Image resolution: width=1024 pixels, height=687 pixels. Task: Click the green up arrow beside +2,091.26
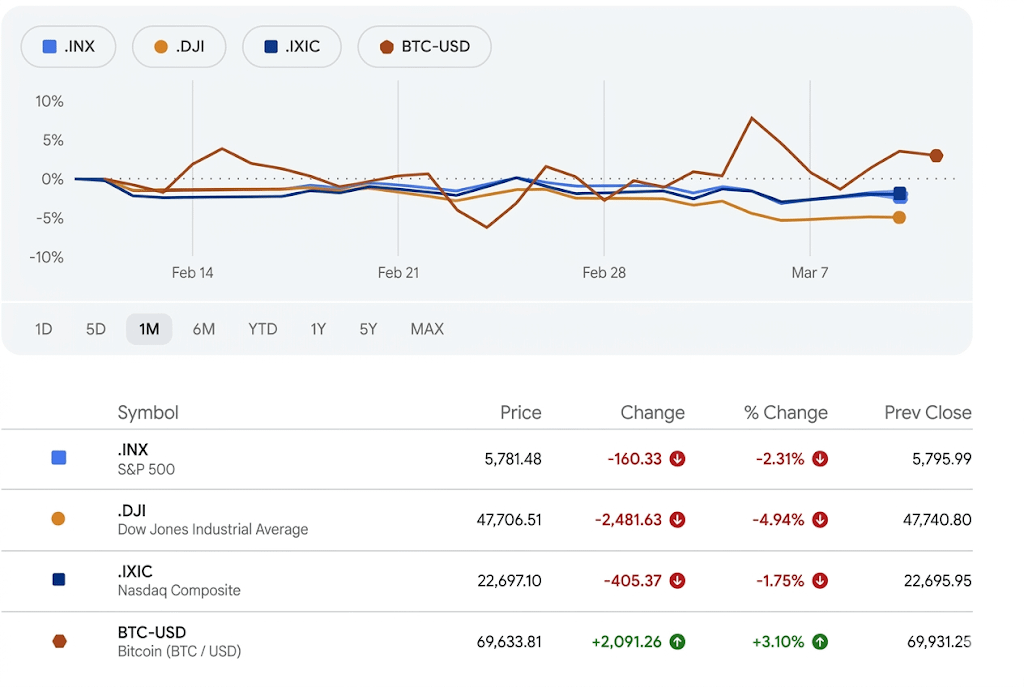coord(677,642)
